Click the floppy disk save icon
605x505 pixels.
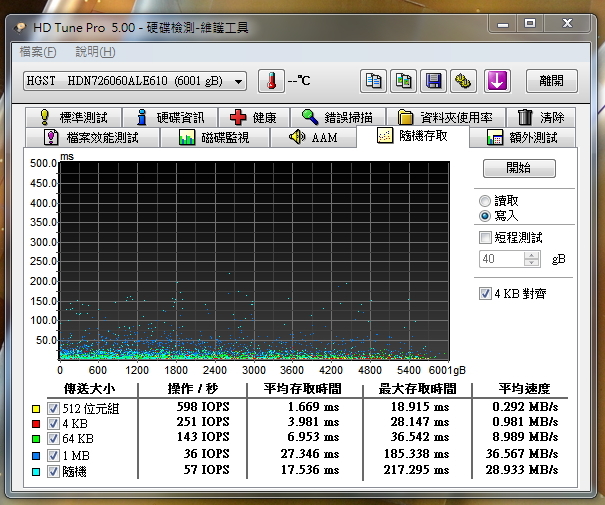tap(433, 81)
